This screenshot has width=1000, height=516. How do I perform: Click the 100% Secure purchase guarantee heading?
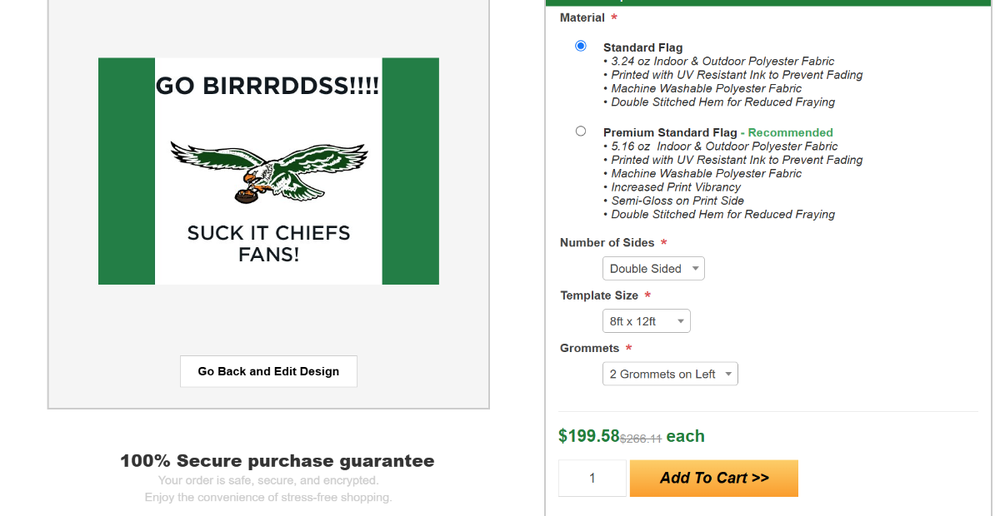click(277, 461)
